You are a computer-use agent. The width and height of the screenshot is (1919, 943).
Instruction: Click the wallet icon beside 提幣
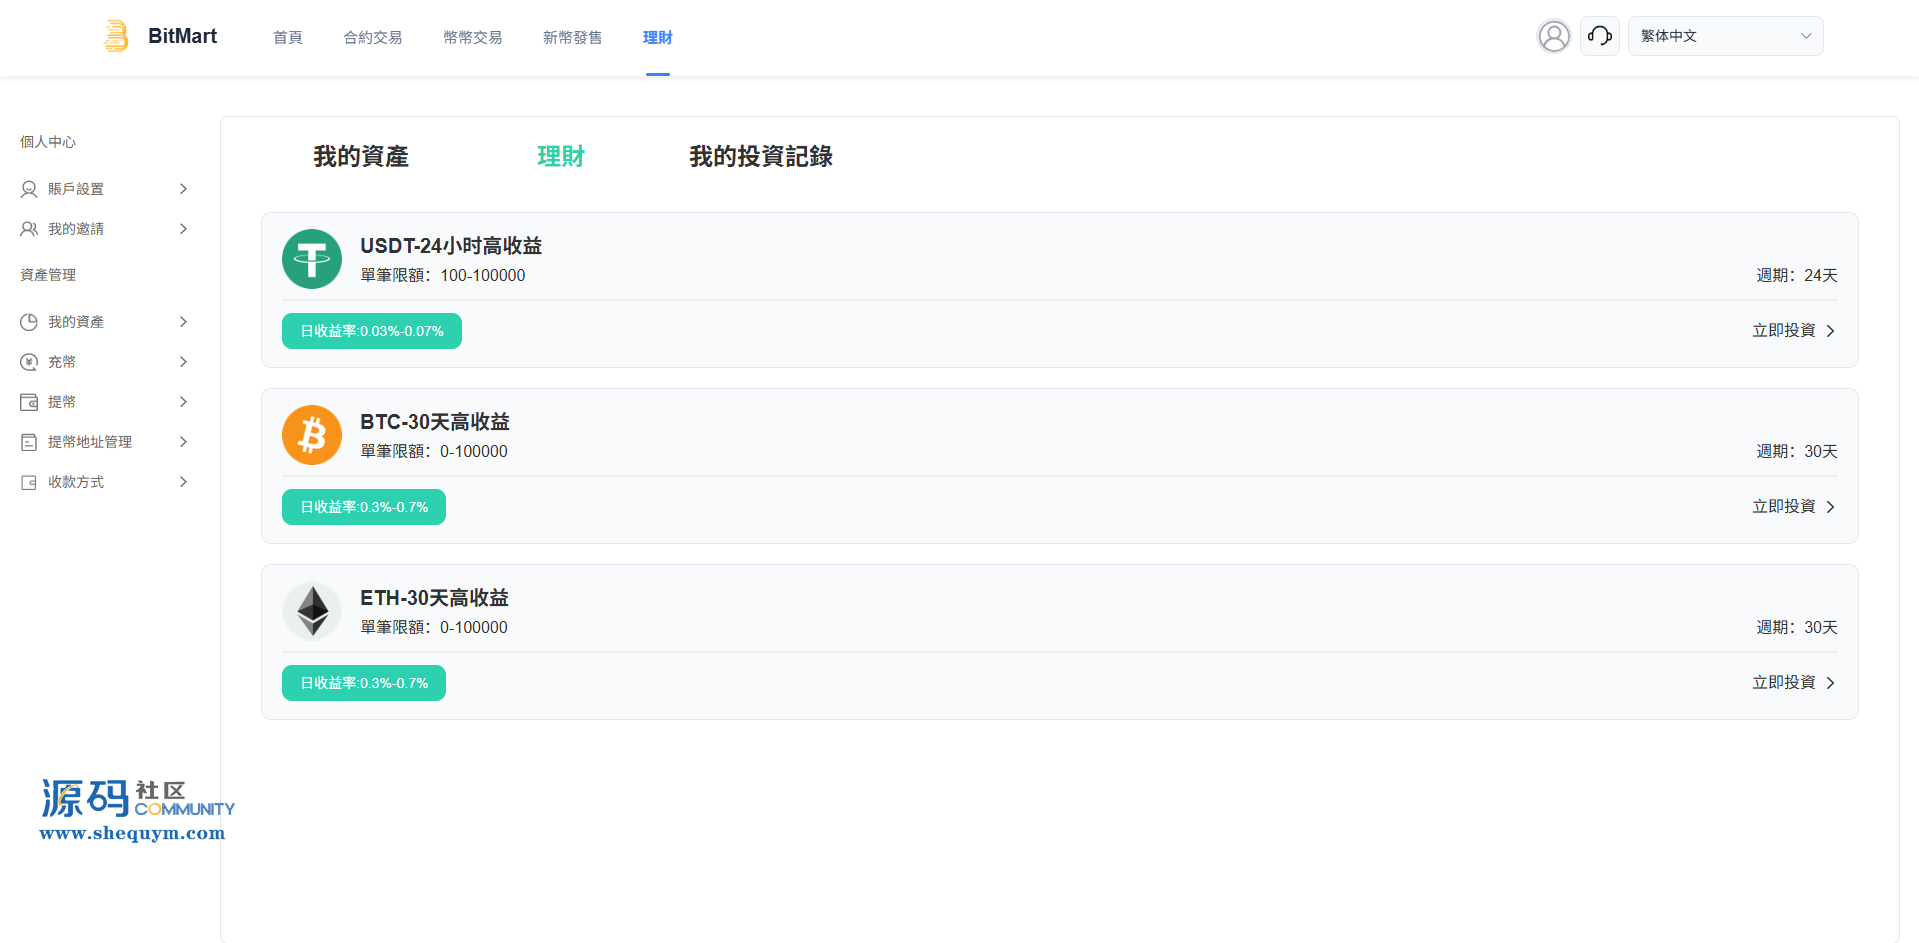click(x=29, y=402)
